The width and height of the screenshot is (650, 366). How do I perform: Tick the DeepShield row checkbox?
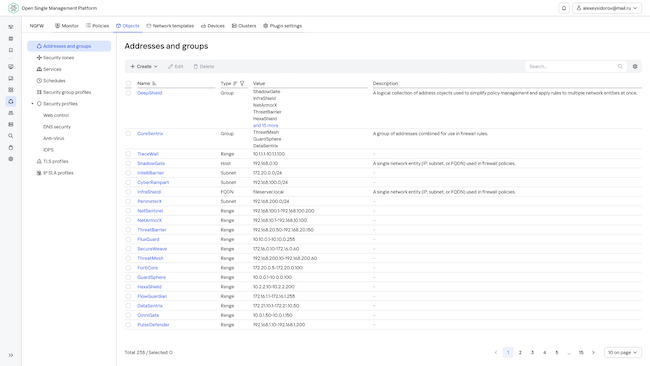(129, 93)
